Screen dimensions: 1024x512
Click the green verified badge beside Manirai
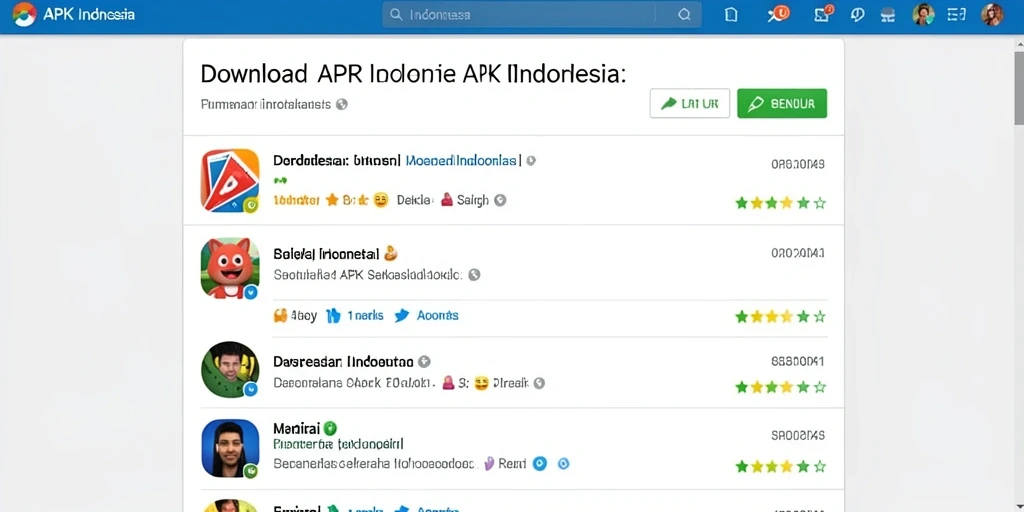coord(330,428)
